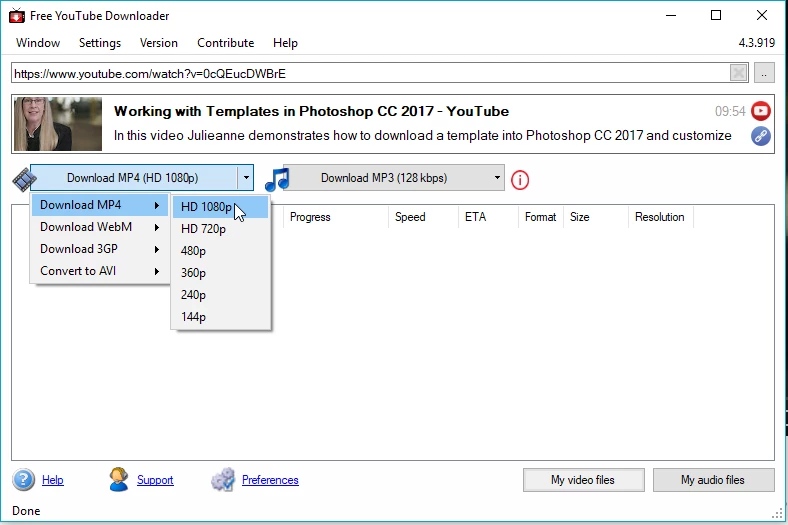788x525 pixels.
Task: Click the Format column header
Action: click(x=541, y=217)
